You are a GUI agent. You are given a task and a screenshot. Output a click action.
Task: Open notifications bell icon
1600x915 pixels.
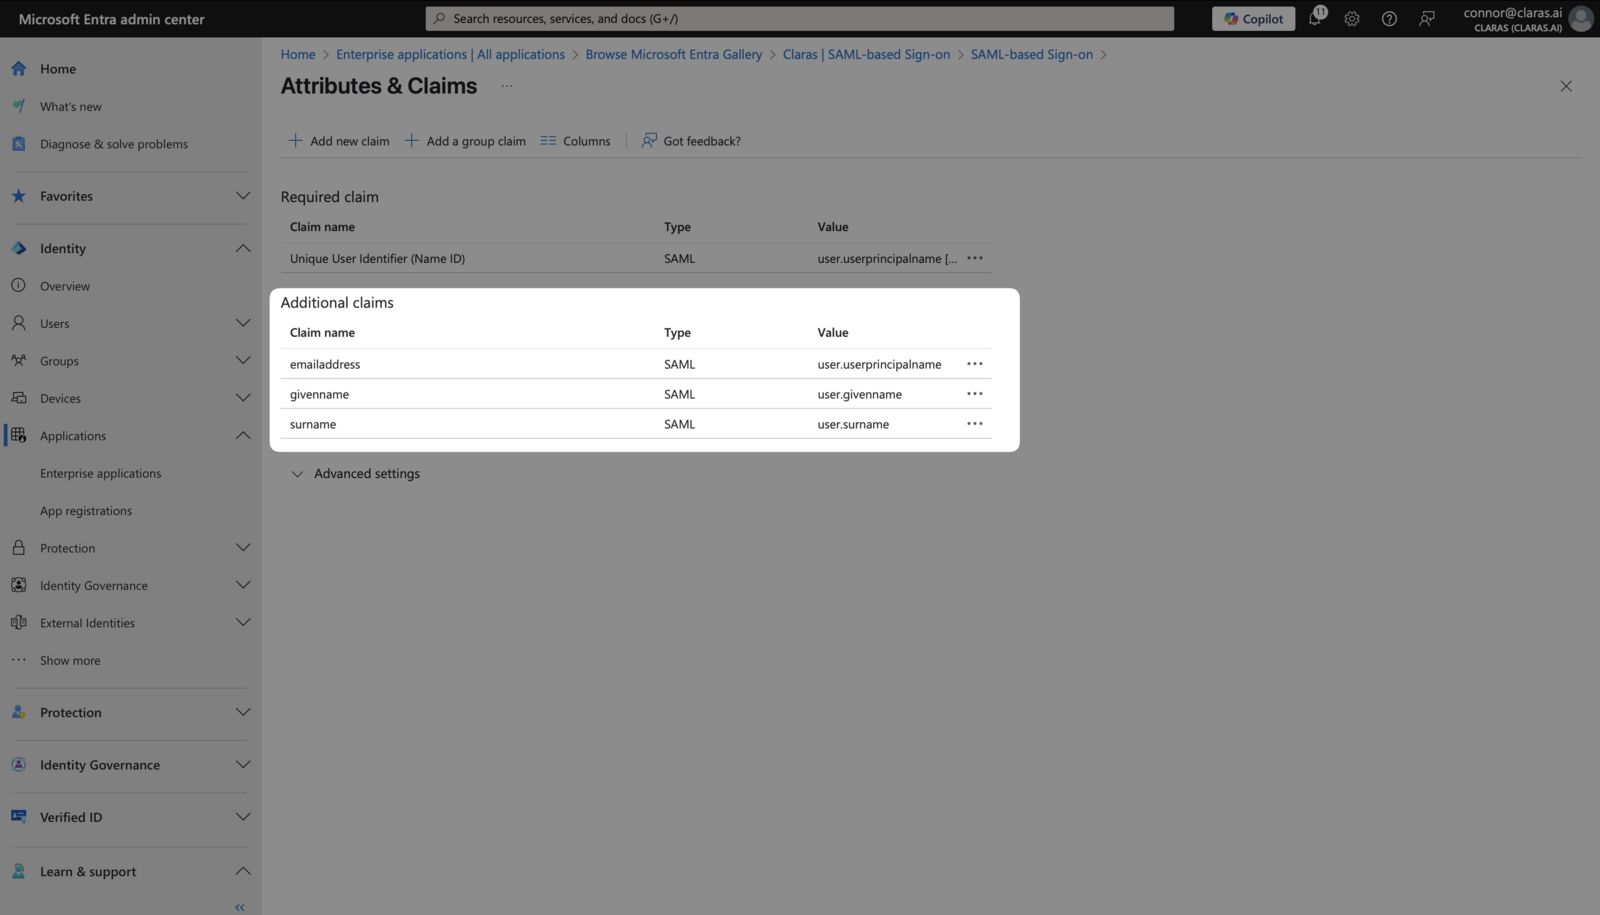(x=1315, y=18)
